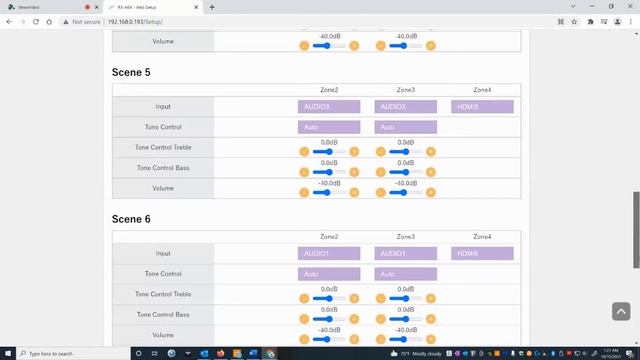Click the page vertical scrollbar thumb
Screen dimensions: 640x360
point(636,230)
